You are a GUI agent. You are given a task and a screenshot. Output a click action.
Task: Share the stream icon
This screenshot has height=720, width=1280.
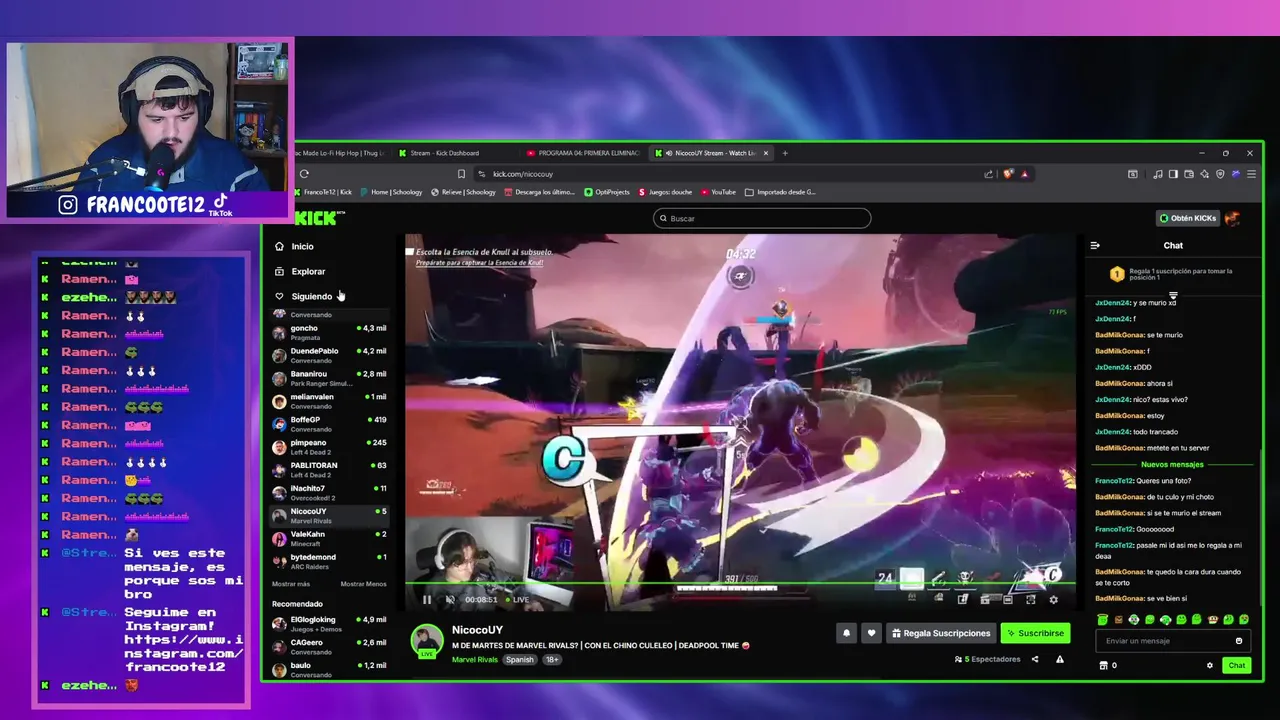point(1035,659)
